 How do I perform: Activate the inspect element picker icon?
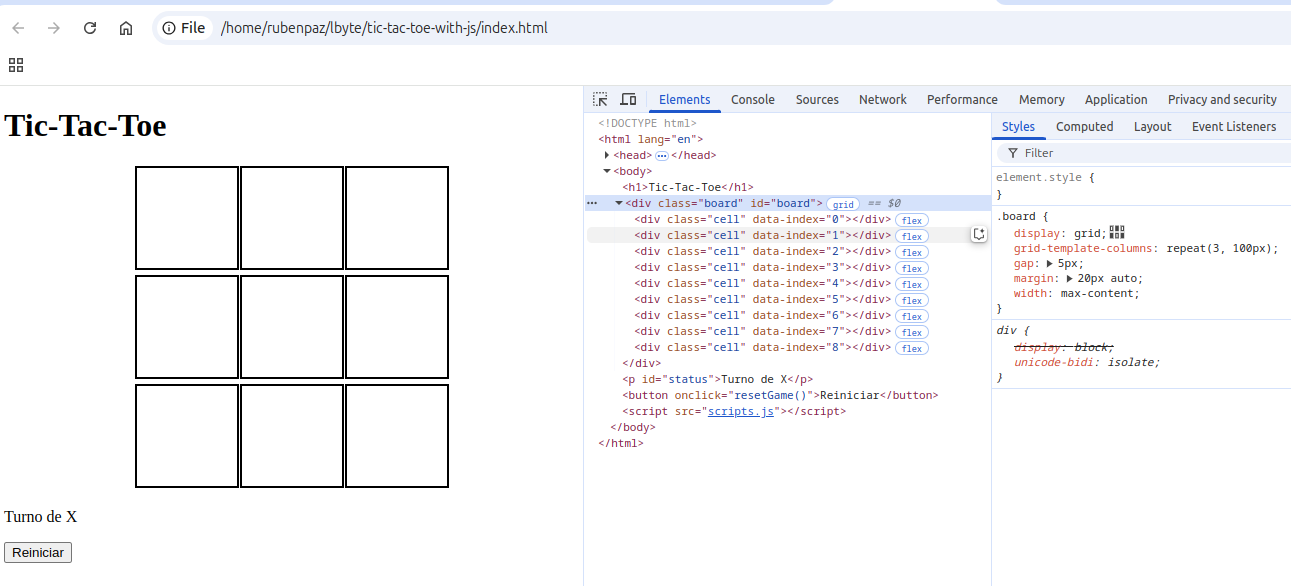pyautogui.click(x=600, y=100)
